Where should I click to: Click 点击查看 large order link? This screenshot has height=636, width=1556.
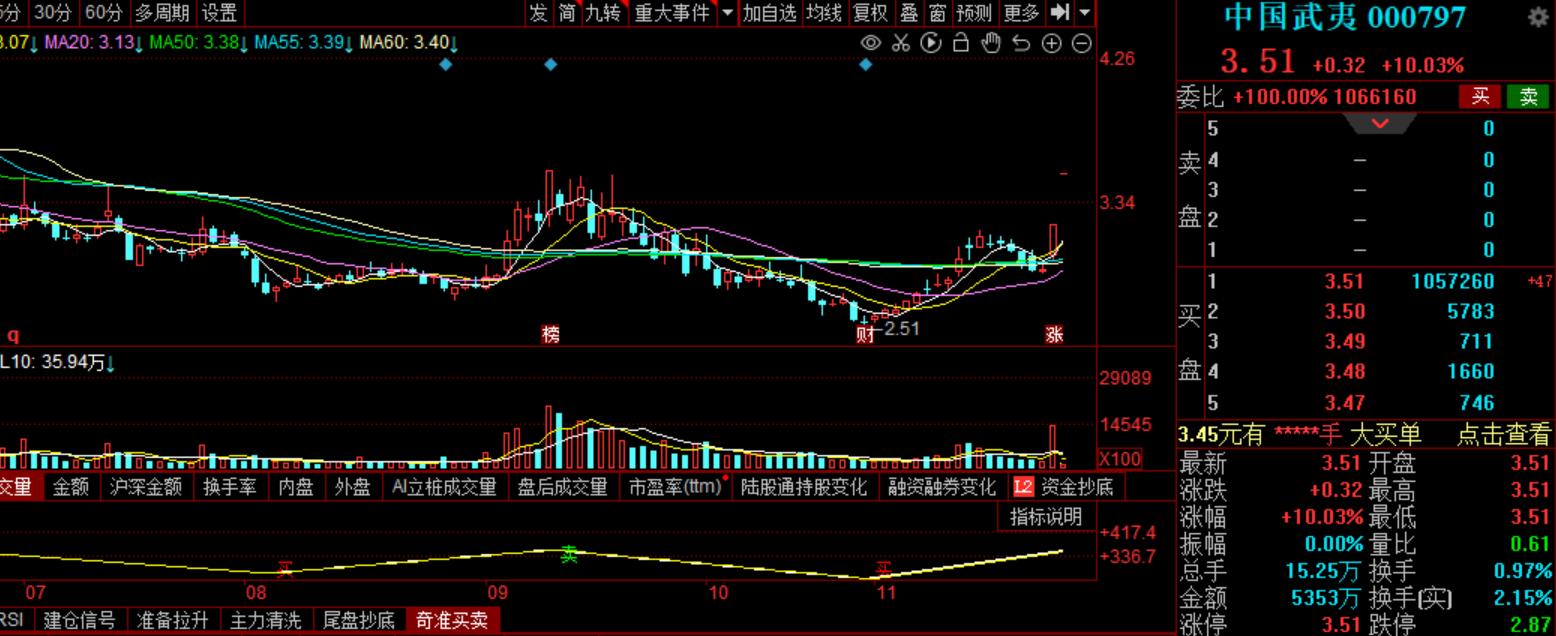click(x=1503, y=434)
